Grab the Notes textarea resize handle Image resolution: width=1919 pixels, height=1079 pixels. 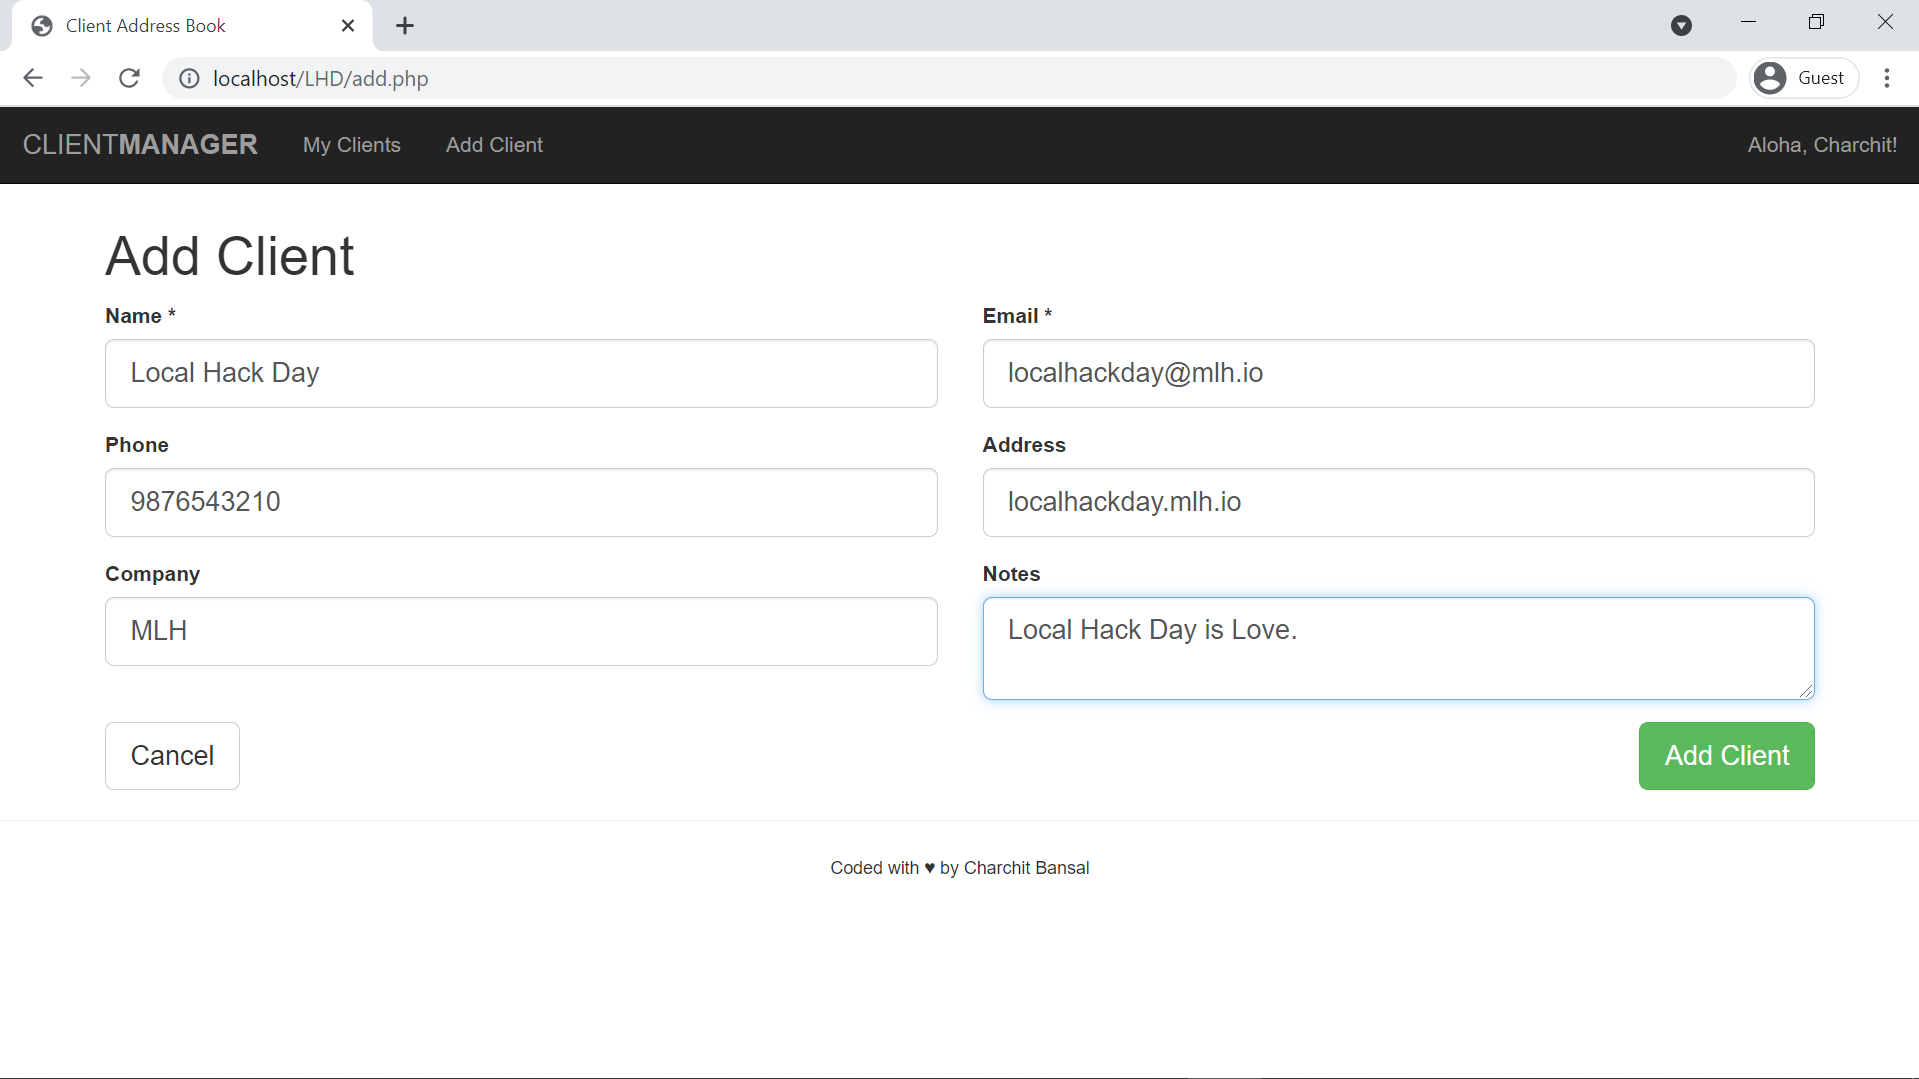[1806, 691]
